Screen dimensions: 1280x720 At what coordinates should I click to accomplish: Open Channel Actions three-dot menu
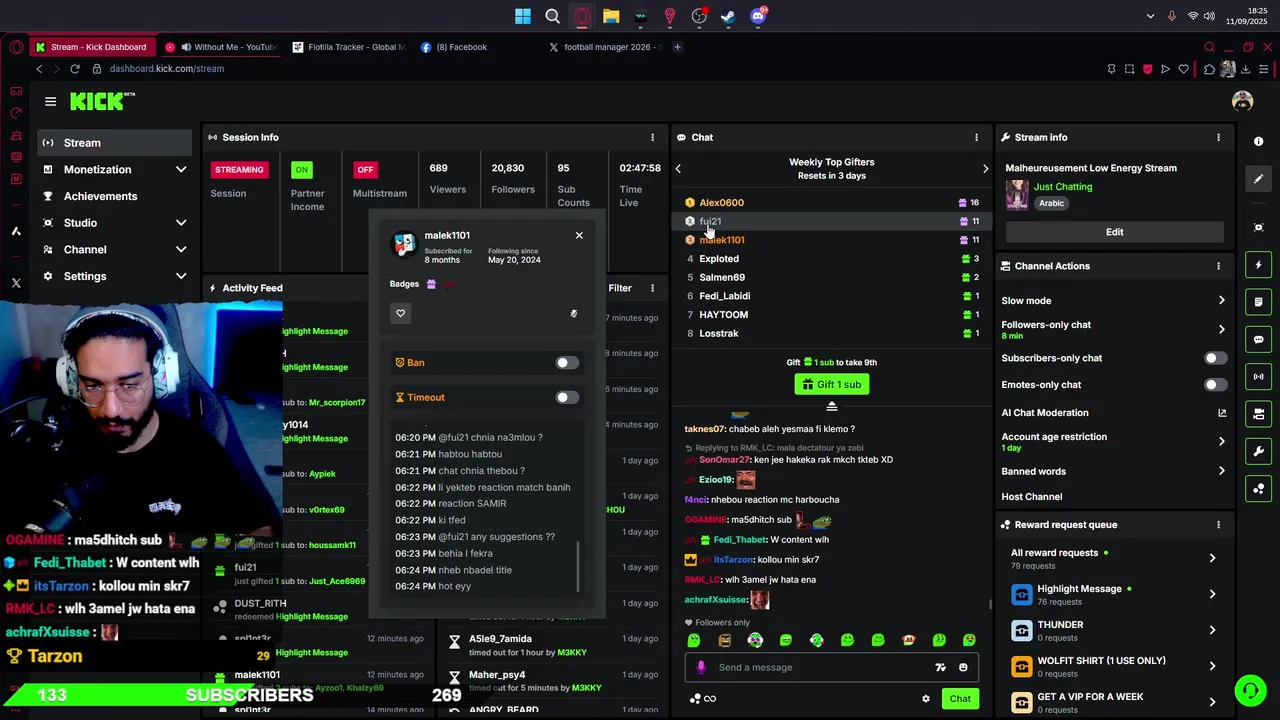coord(1218,266)
